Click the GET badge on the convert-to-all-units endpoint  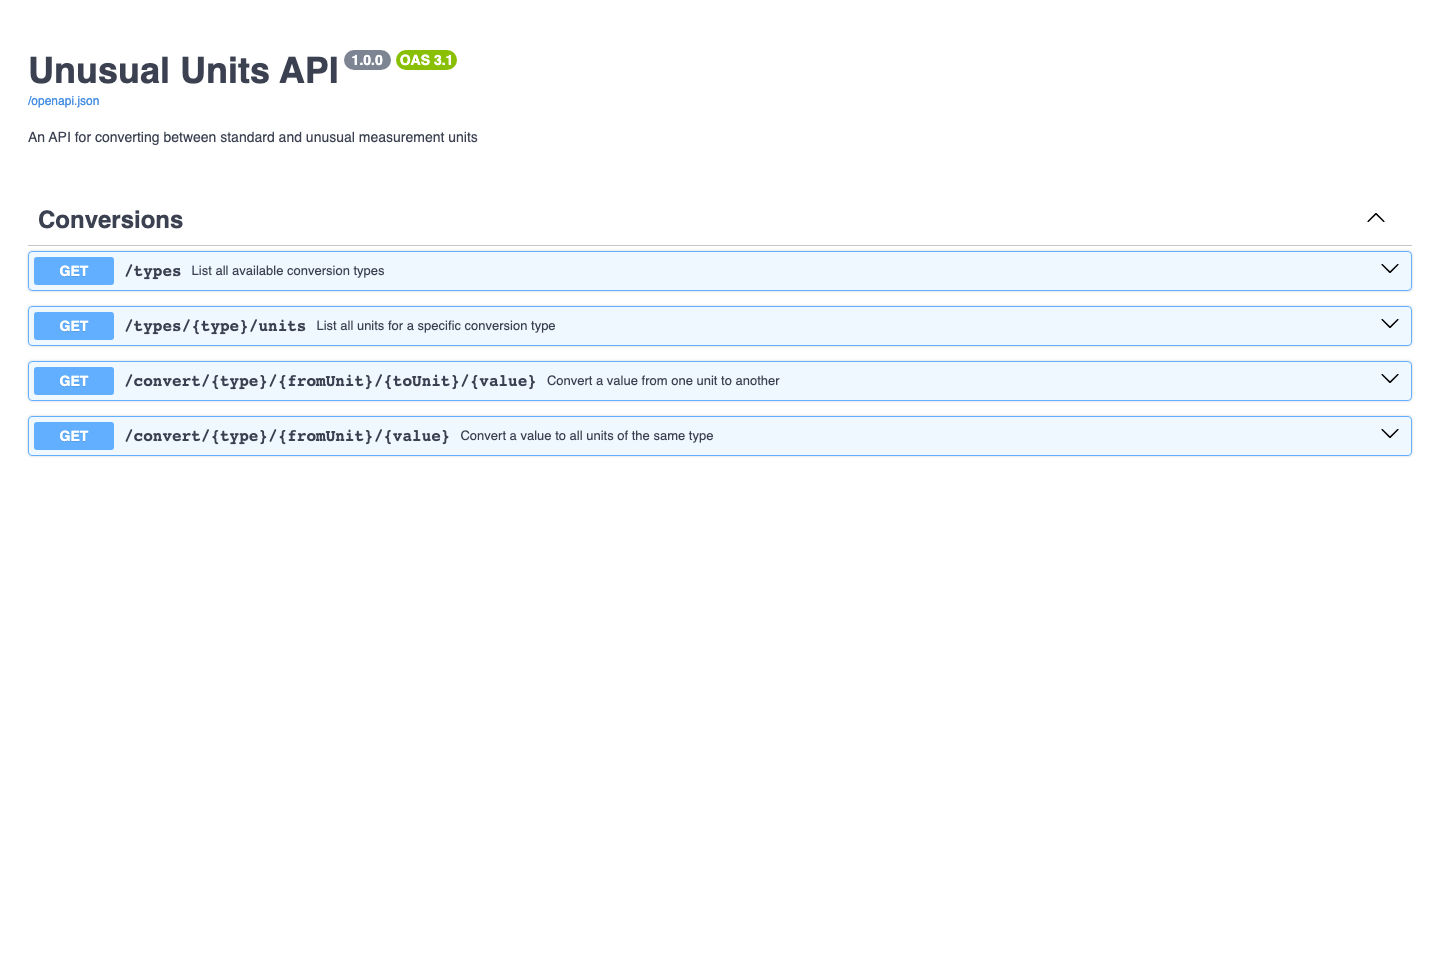coord(73,435)
